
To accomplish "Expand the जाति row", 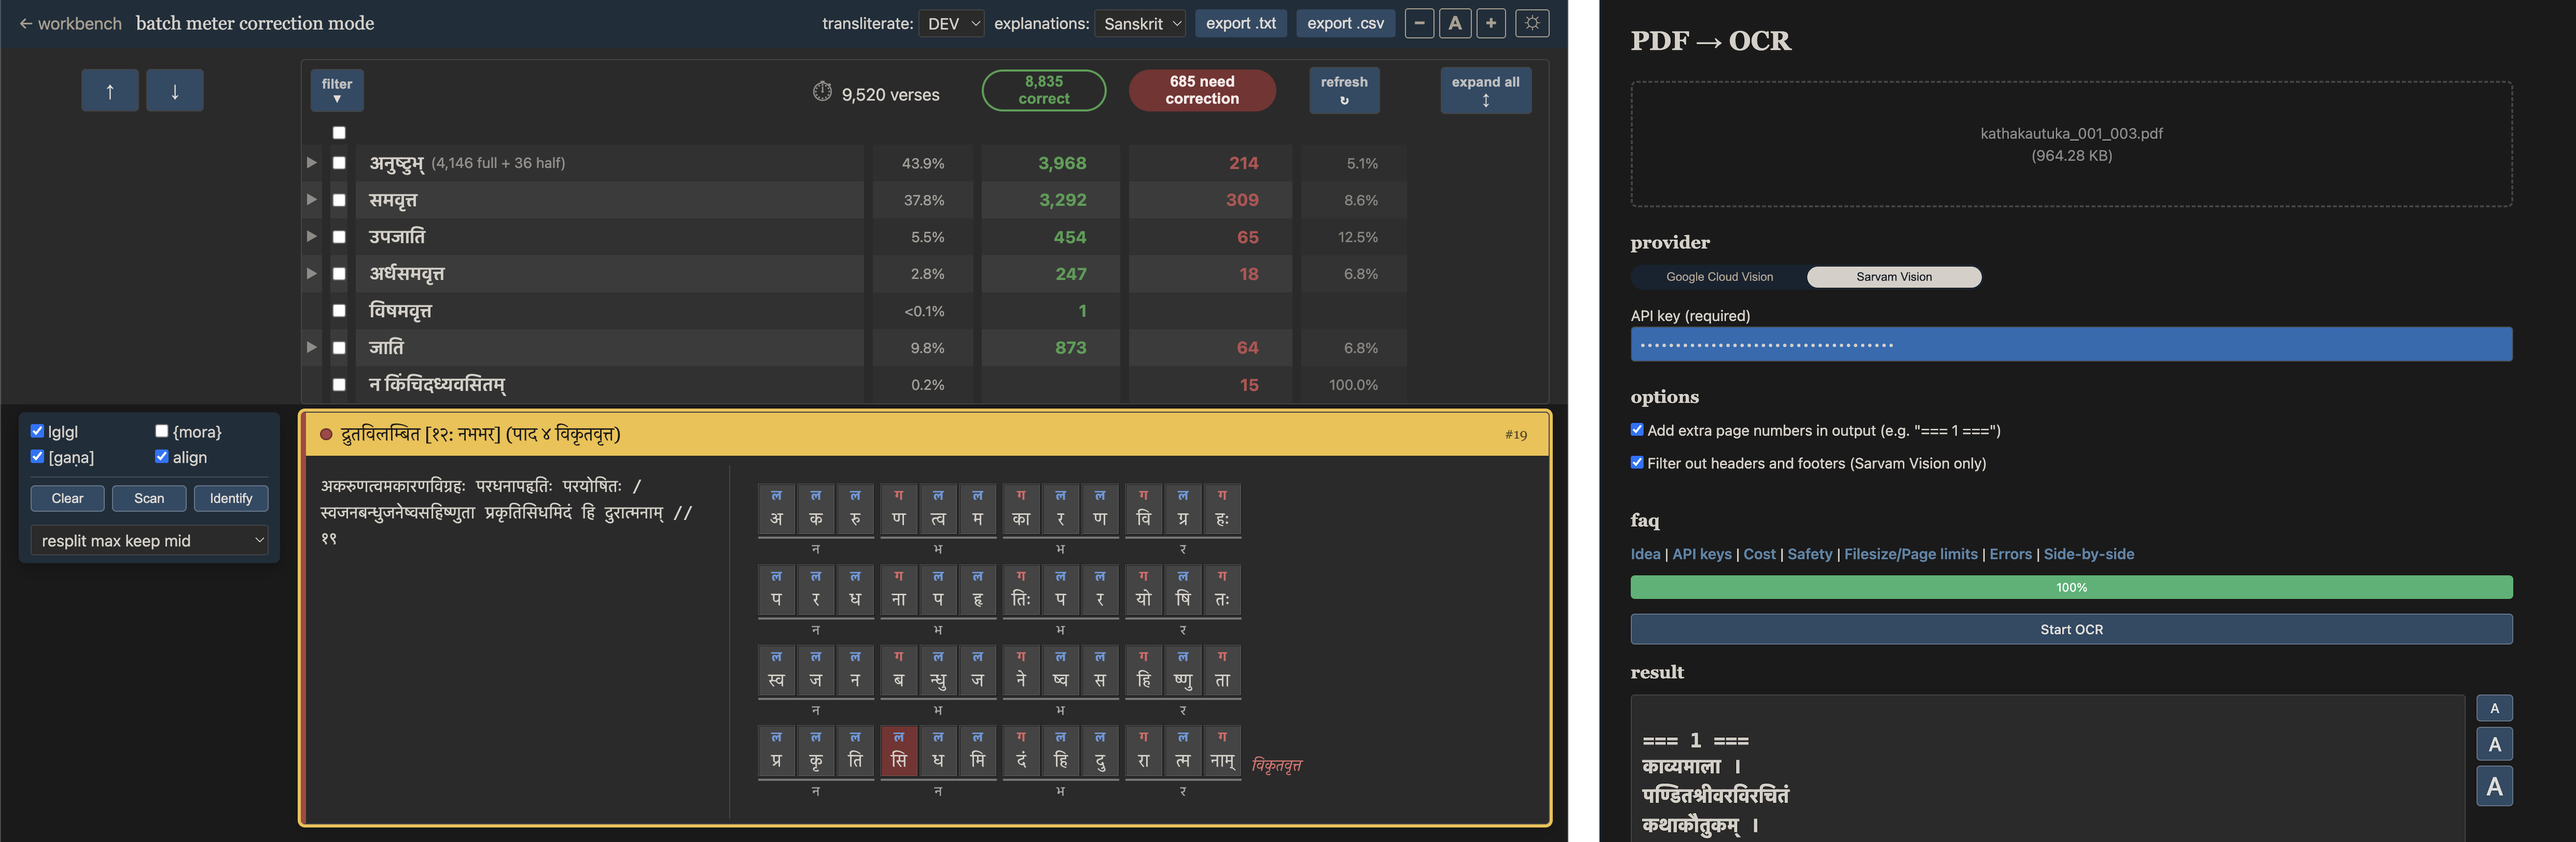I will click(x=311, y=348).
